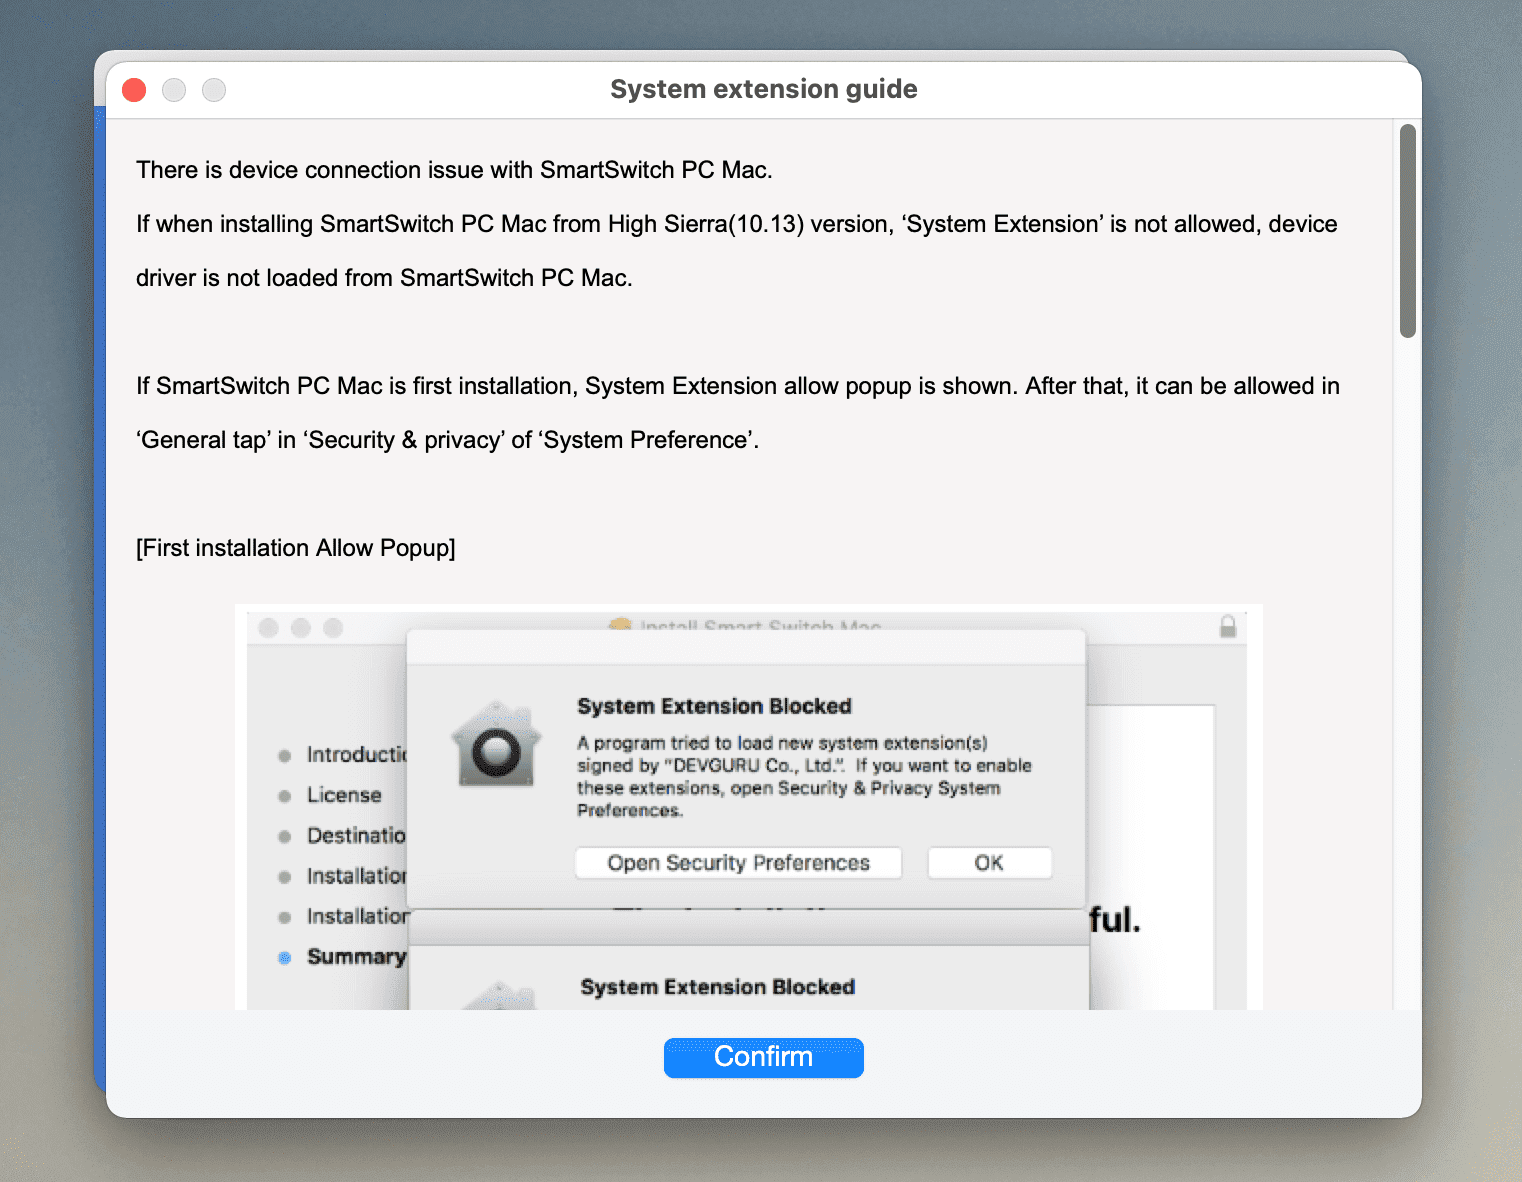
Task: Select the Destination step in installer sidebar
Action: pos(356,835)
